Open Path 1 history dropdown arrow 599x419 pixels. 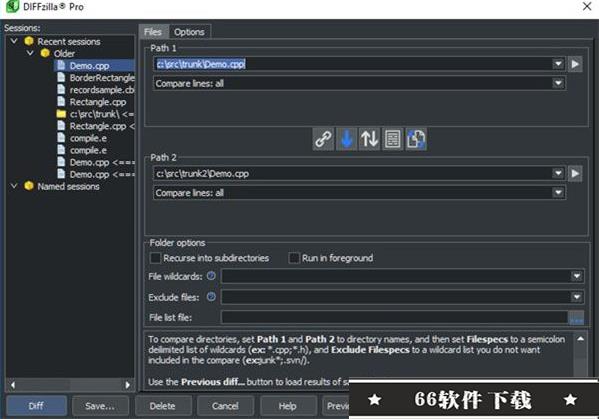pyautogui.click(x=558, y=64)
